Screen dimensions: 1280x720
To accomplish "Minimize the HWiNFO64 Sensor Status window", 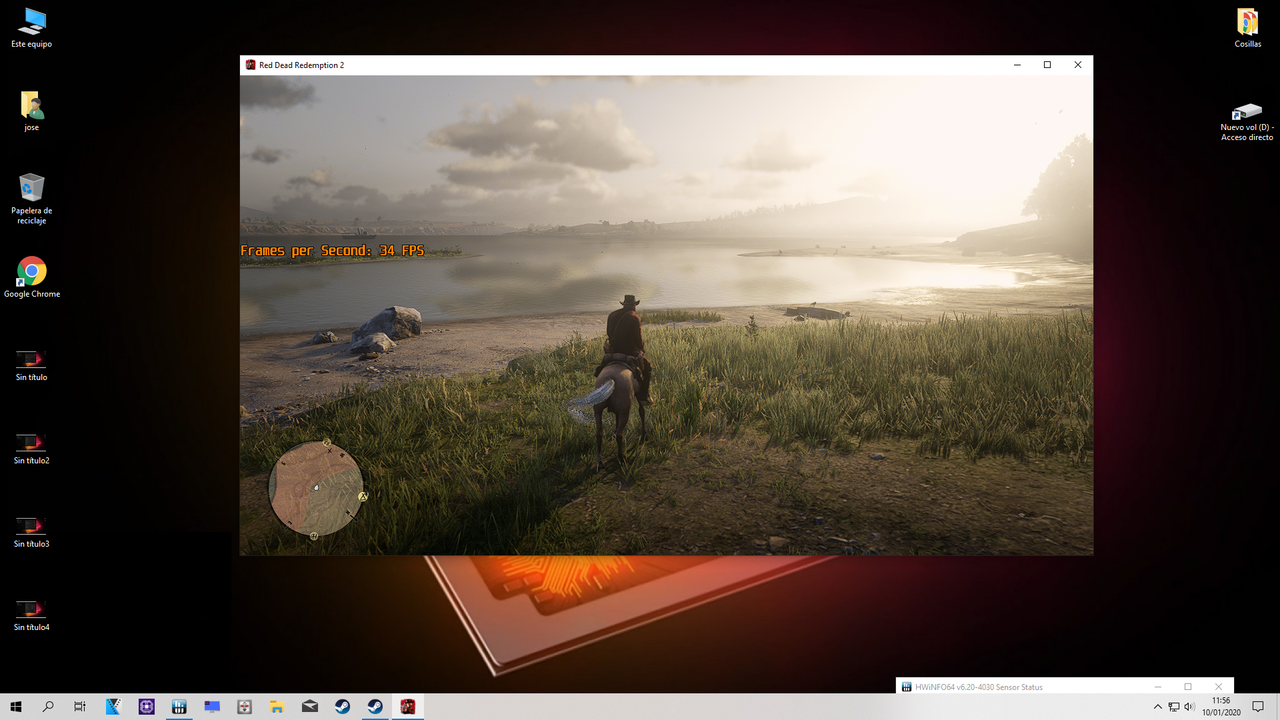I will (x=1158, y=687).
